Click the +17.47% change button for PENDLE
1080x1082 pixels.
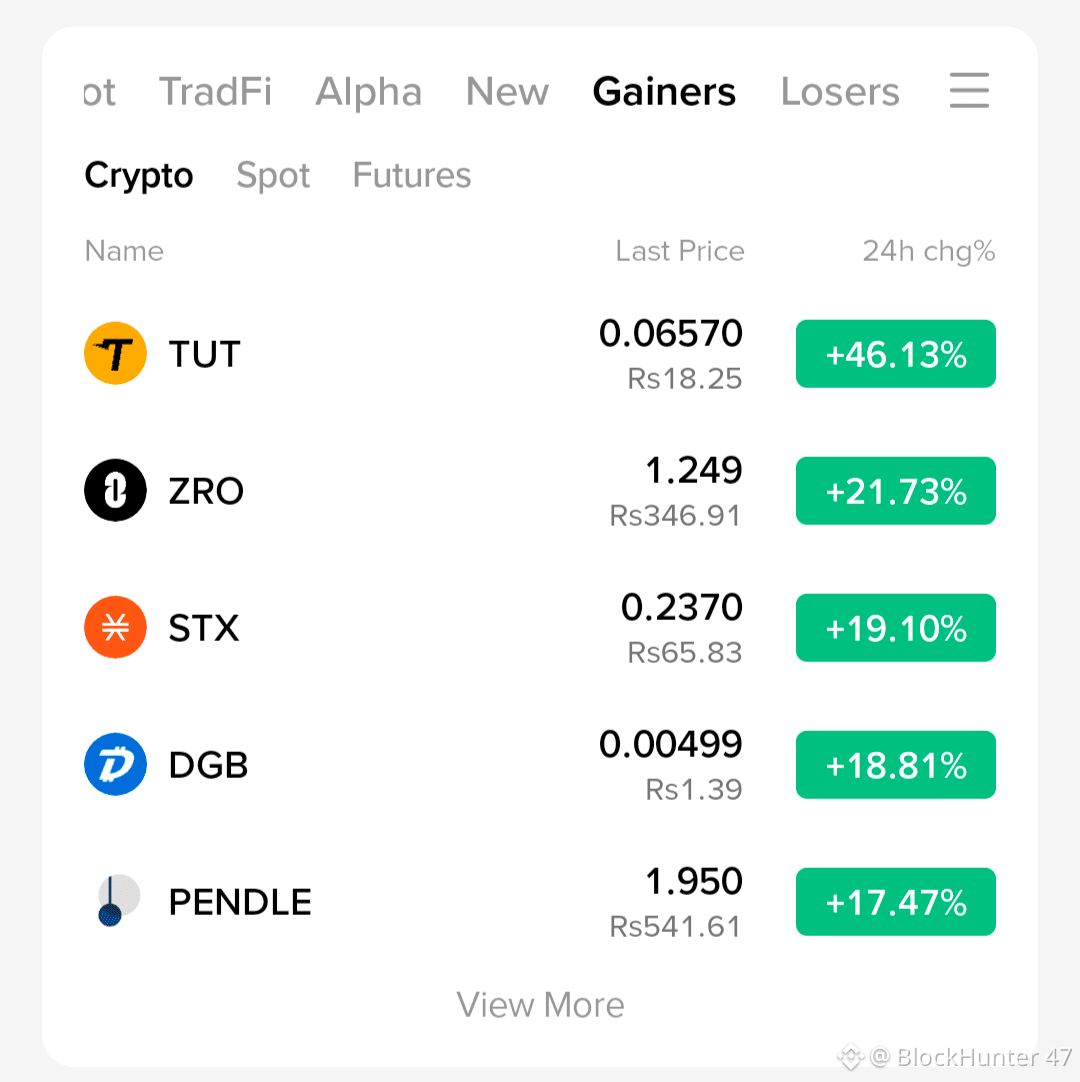pyautogui.click(x=896, y=902)
